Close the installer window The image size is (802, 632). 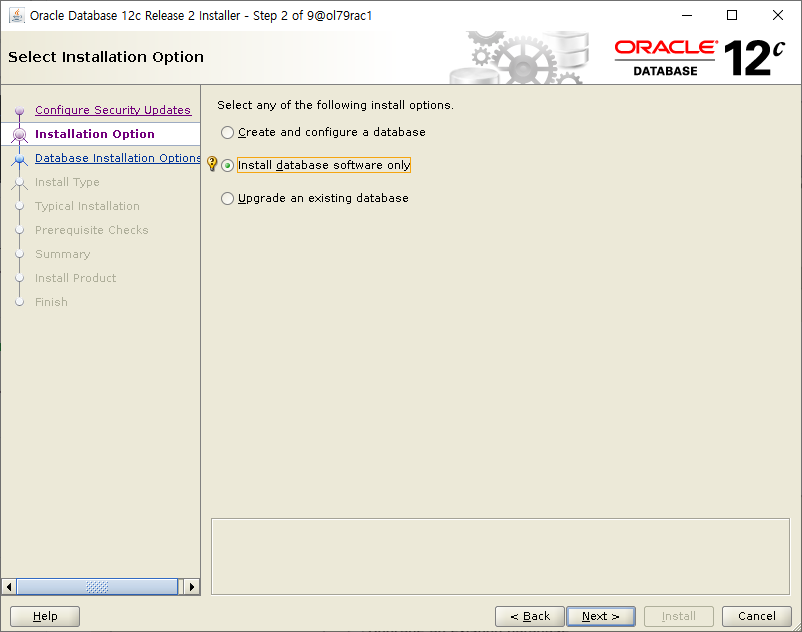[x=777, y=15]
